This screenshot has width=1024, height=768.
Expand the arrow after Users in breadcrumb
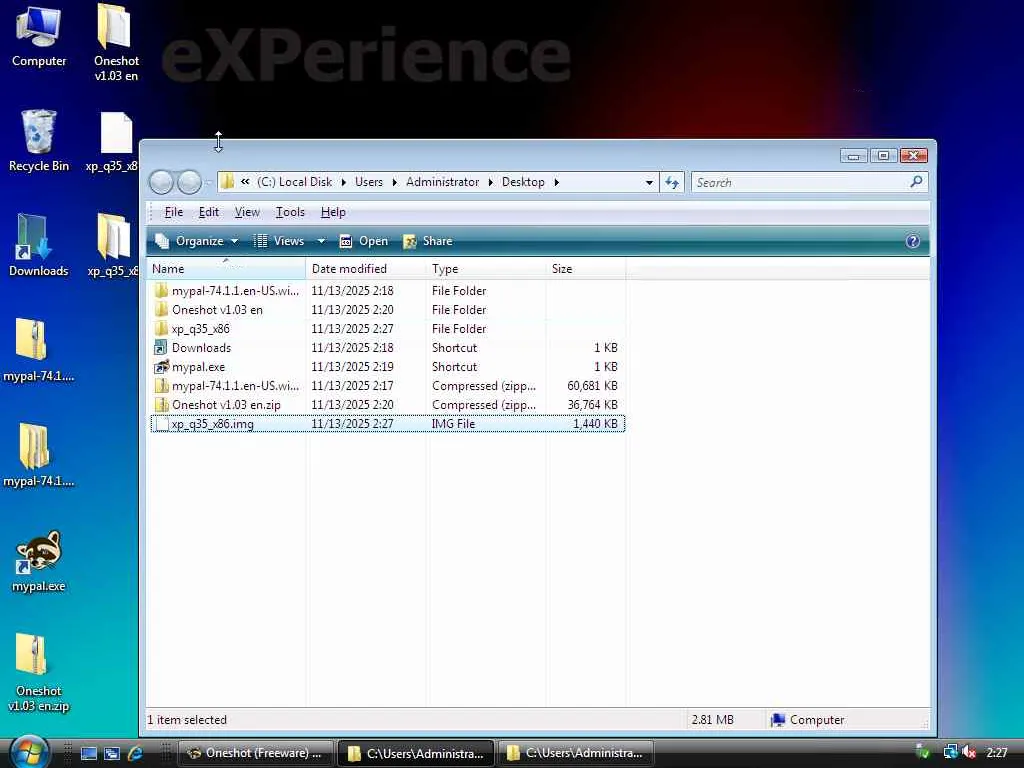394,182
